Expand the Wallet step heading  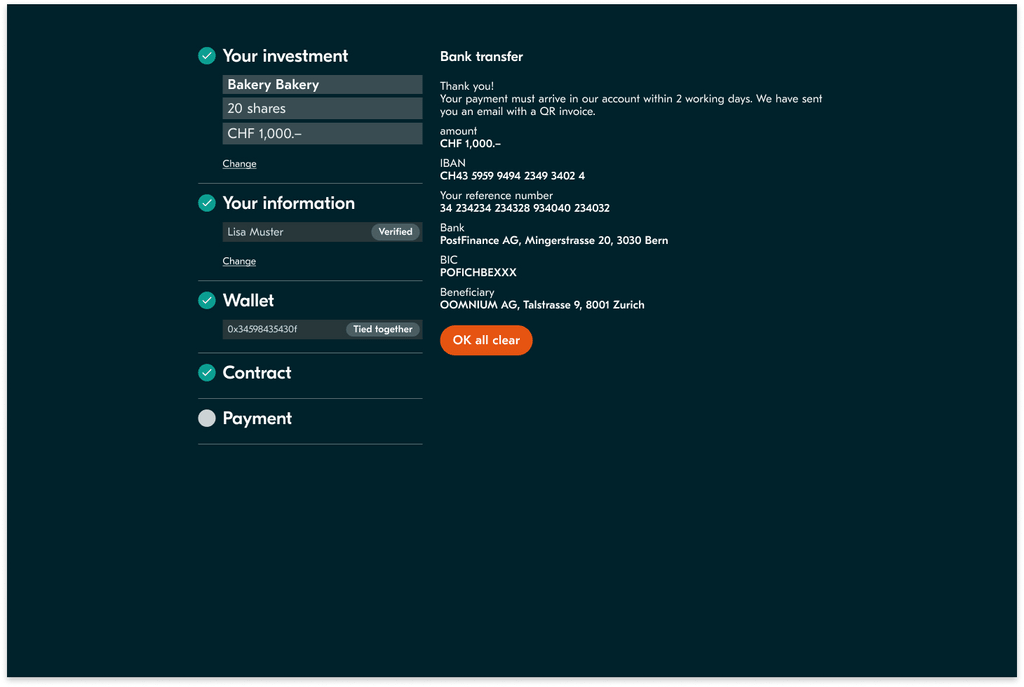point(248,300)
